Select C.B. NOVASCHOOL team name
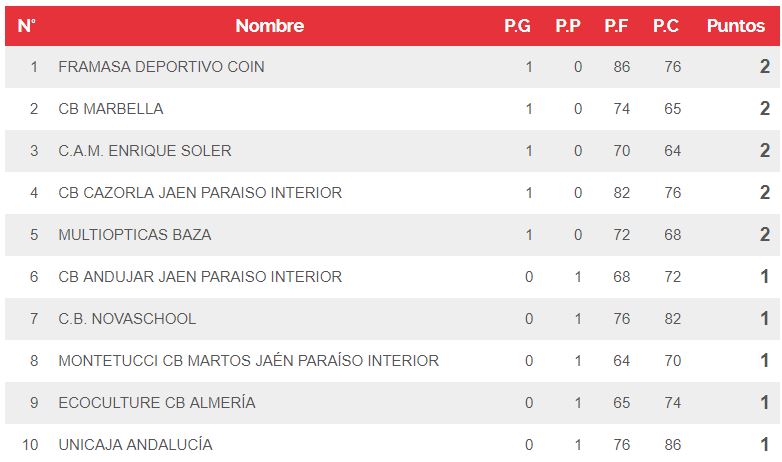 [x=127, y=319]
